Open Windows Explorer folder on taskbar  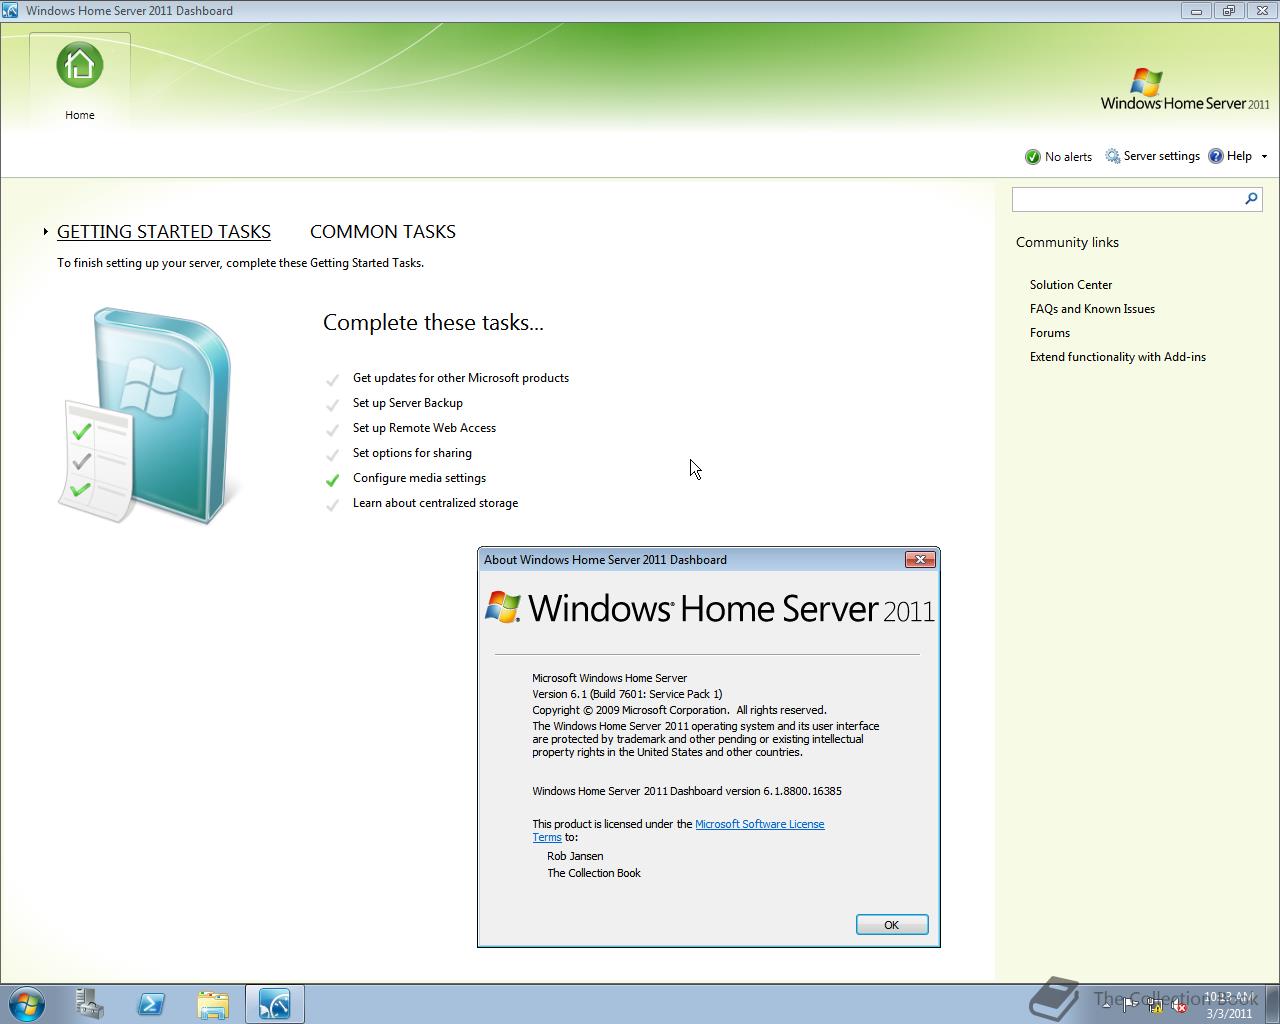pyautogui.click(x=213, y=1004)
